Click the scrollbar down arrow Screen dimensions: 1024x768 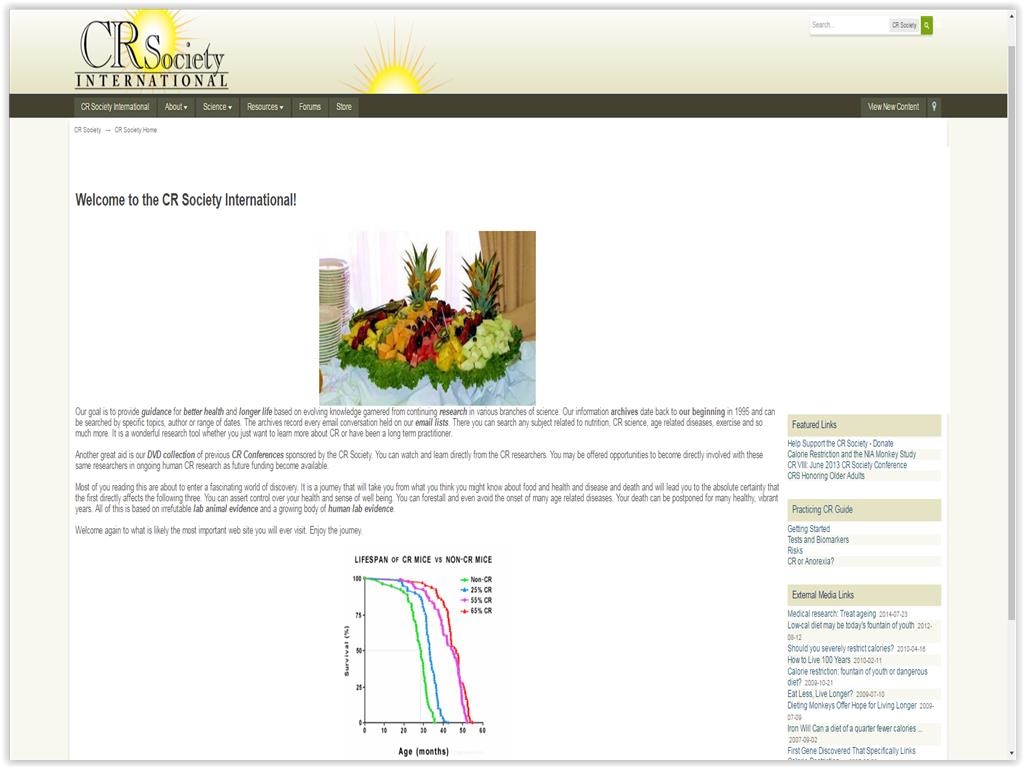click(1012, 754)
